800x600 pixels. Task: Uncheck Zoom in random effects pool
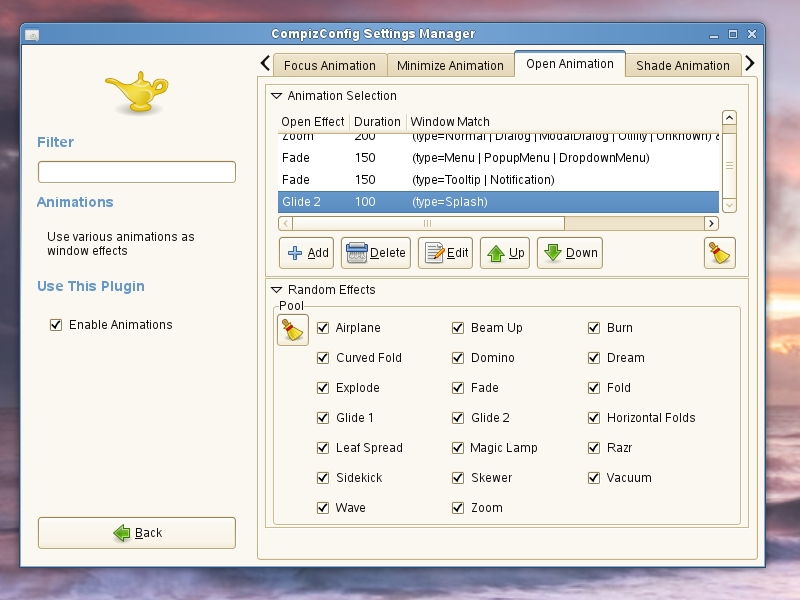point(458,508)
